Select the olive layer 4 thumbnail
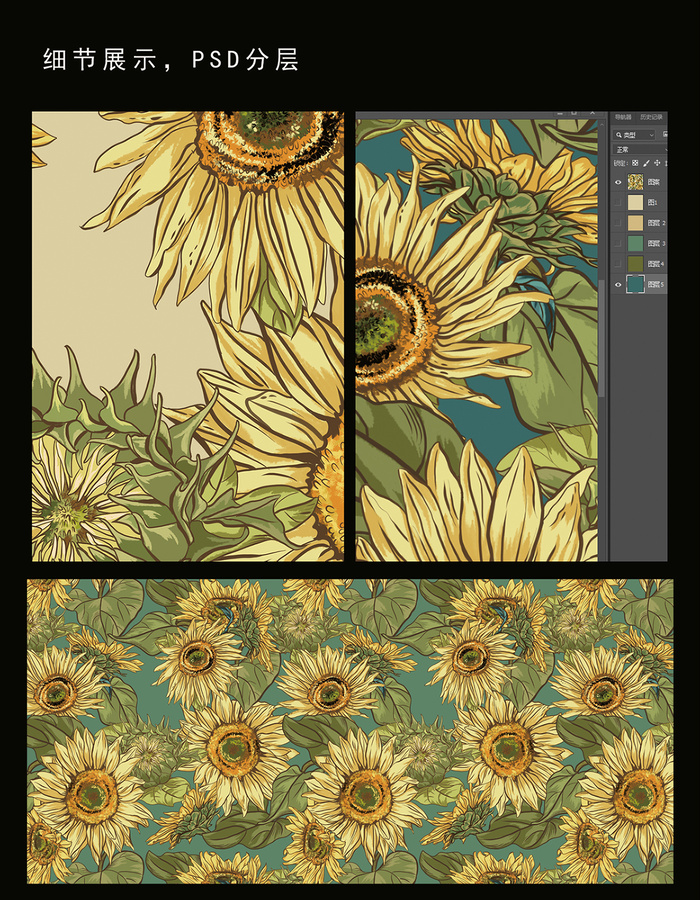Screen dimensions: 700x900 point(635,263)
